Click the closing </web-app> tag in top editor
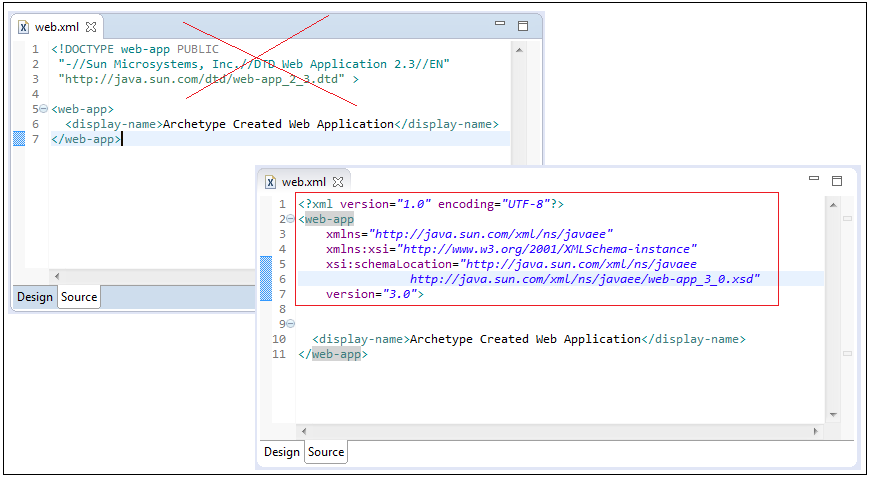870x477 pixels. coord(86,139)
